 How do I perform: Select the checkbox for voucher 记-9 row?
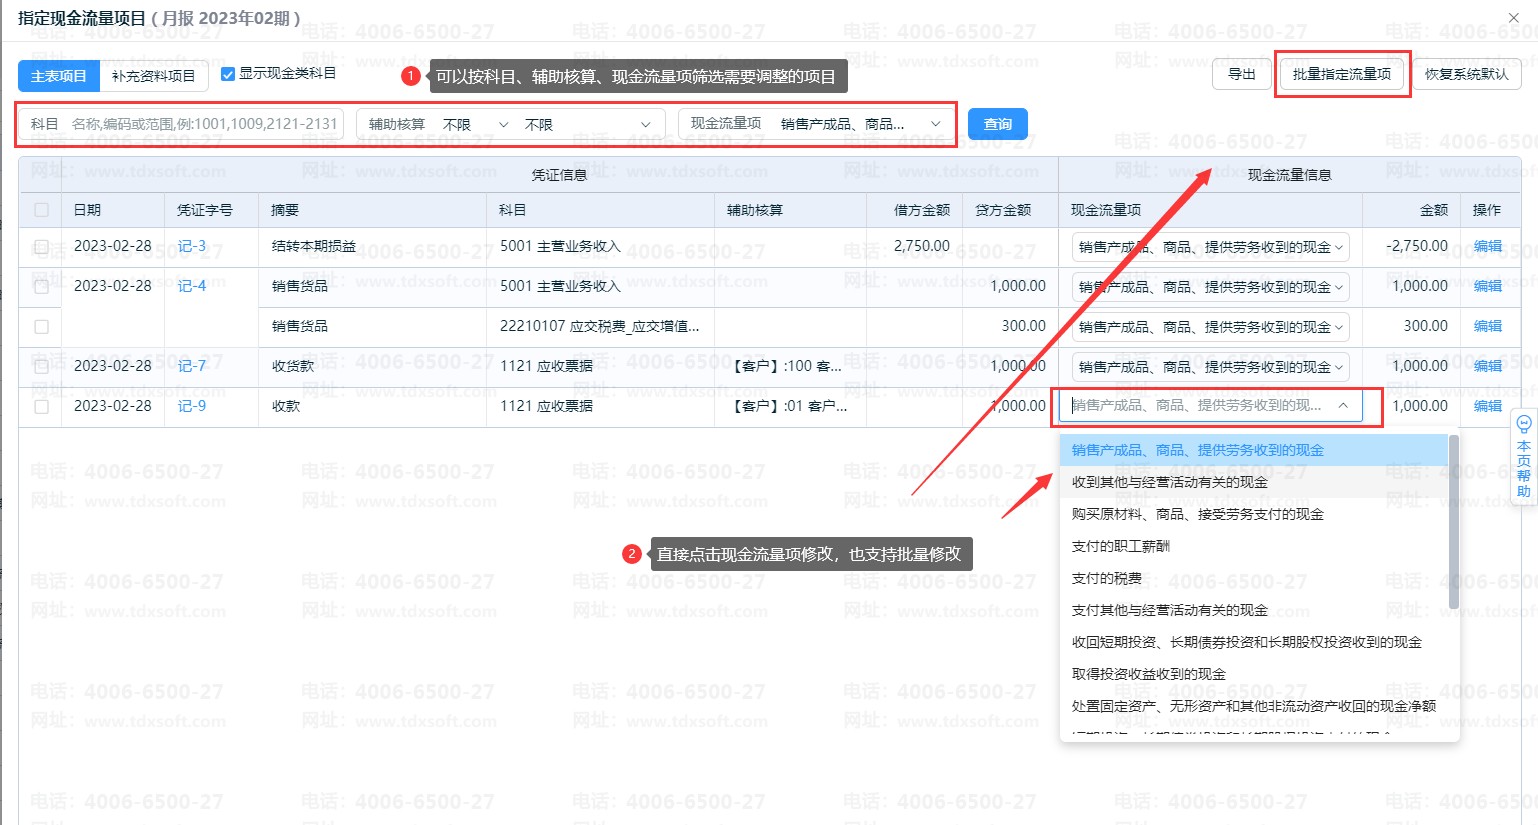click(x=41, y=407)
